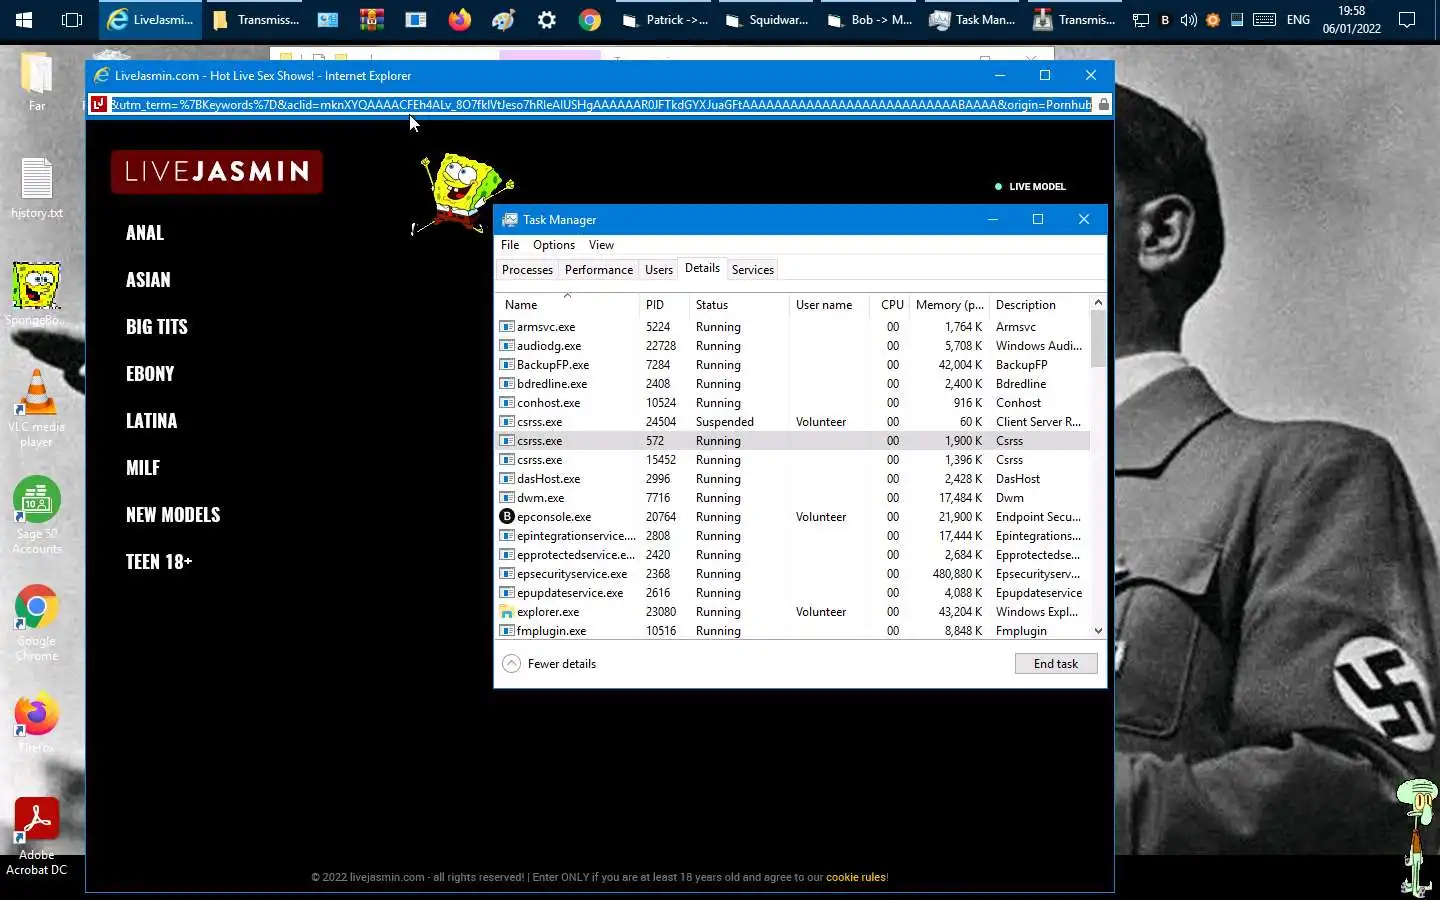Image resolution: width=1440 pixels, height=900 pixels.
Task: Open the Far folder desktop icon
Action: (37, 80)
